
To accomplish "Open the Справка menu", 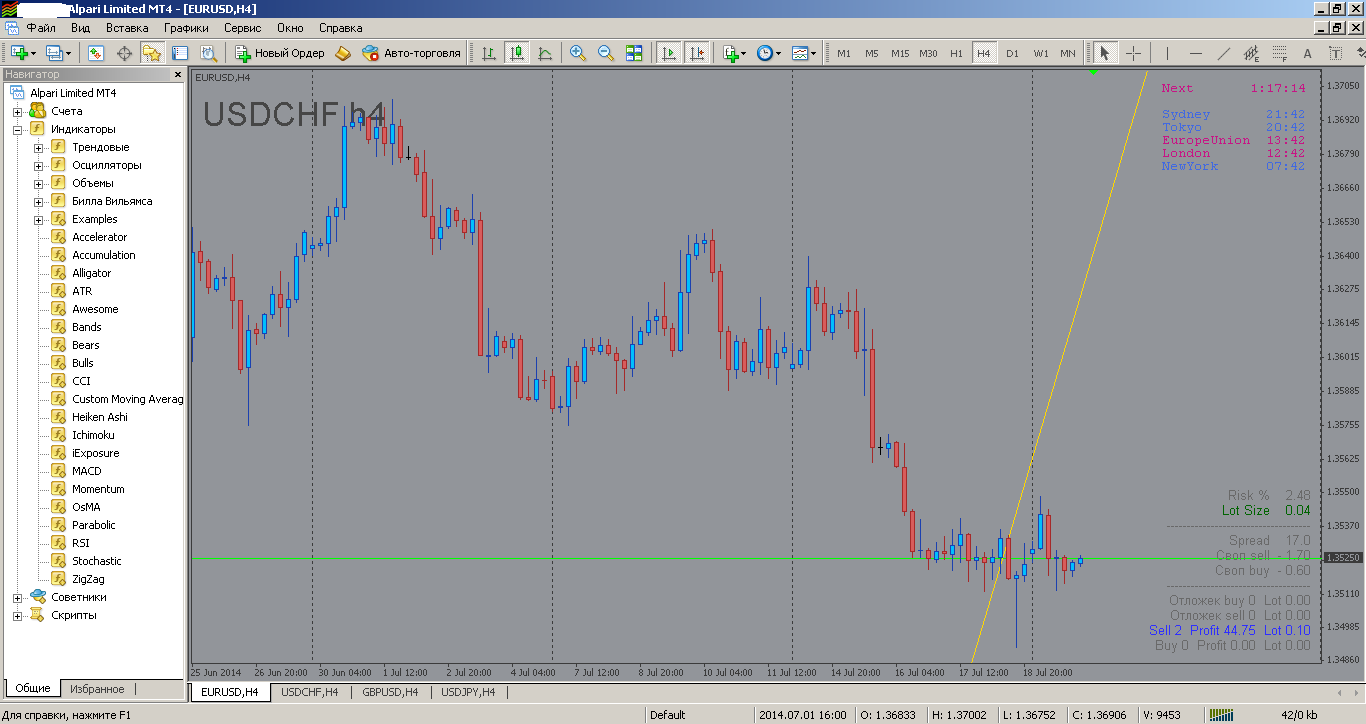I will click(340, 28).
